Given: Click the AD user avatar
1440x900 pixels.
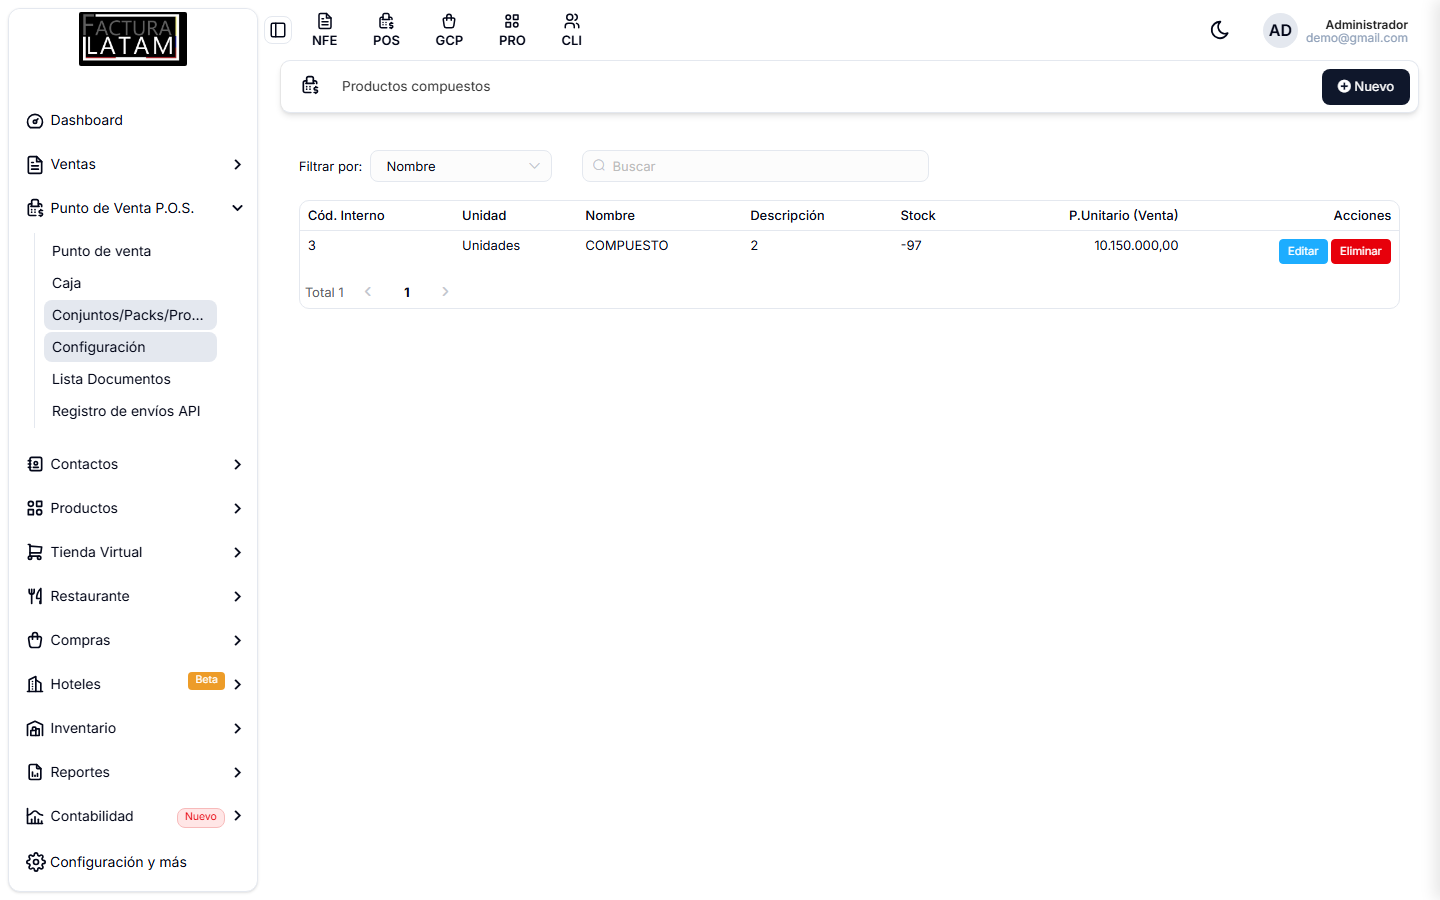Looking at the screenshot, I should point(1280,30).
